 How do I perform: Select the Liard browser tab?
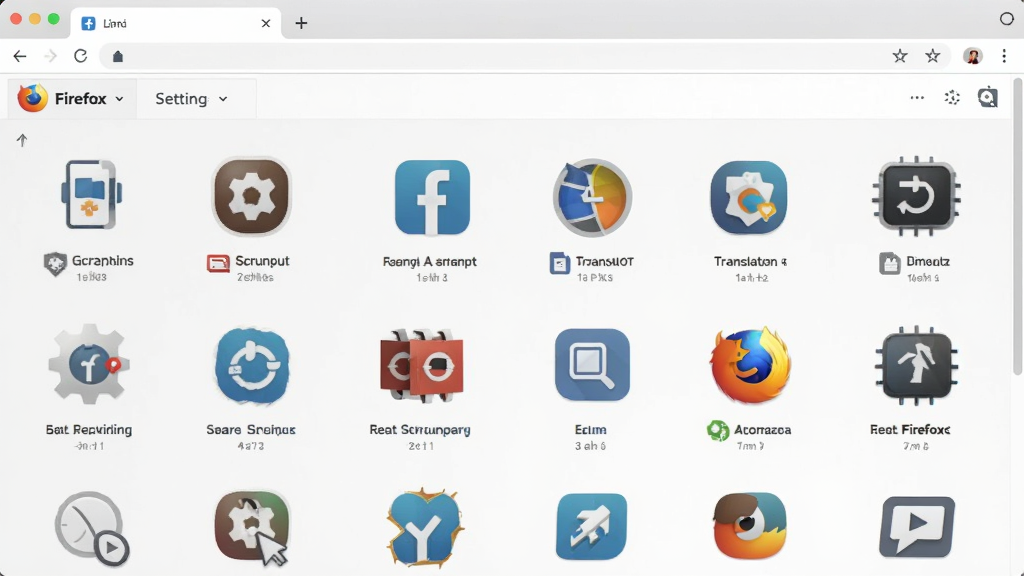pos(175,24)
